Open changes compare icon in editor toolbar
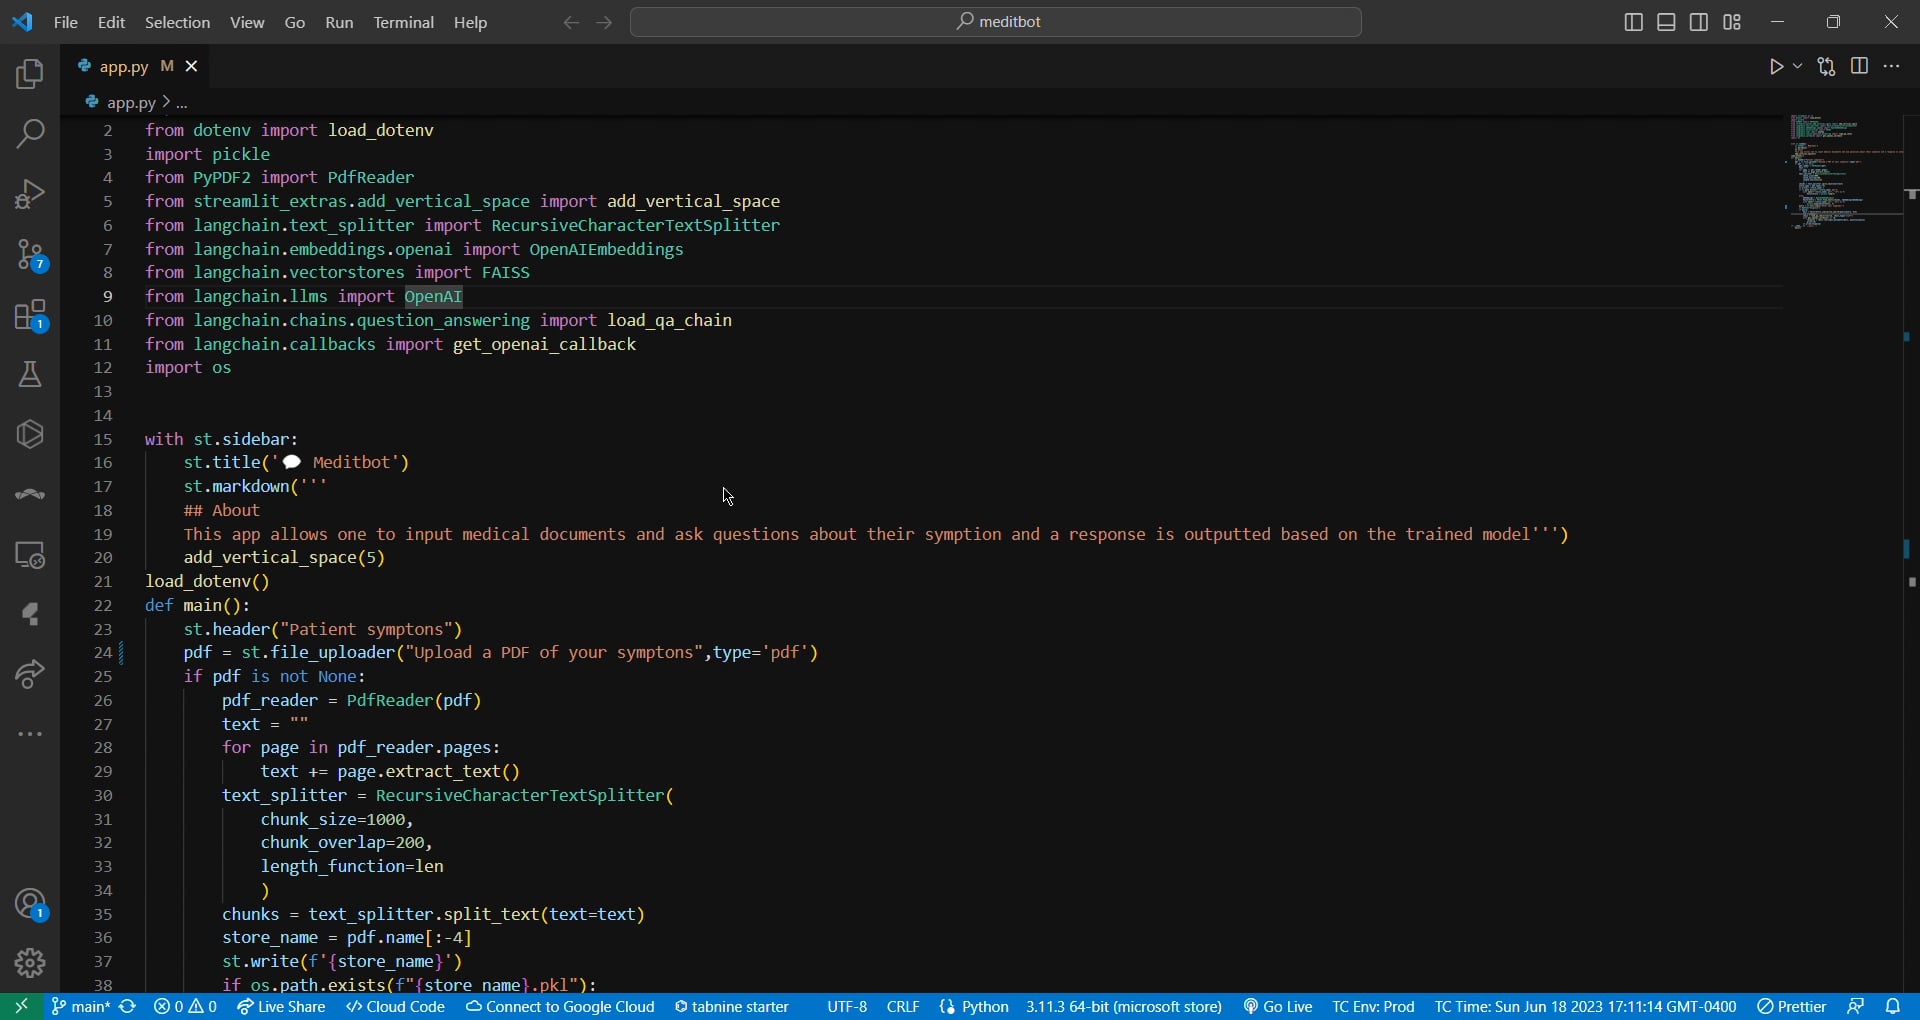Viewport: 1920px width, 1020px height. pos(1827,67)
